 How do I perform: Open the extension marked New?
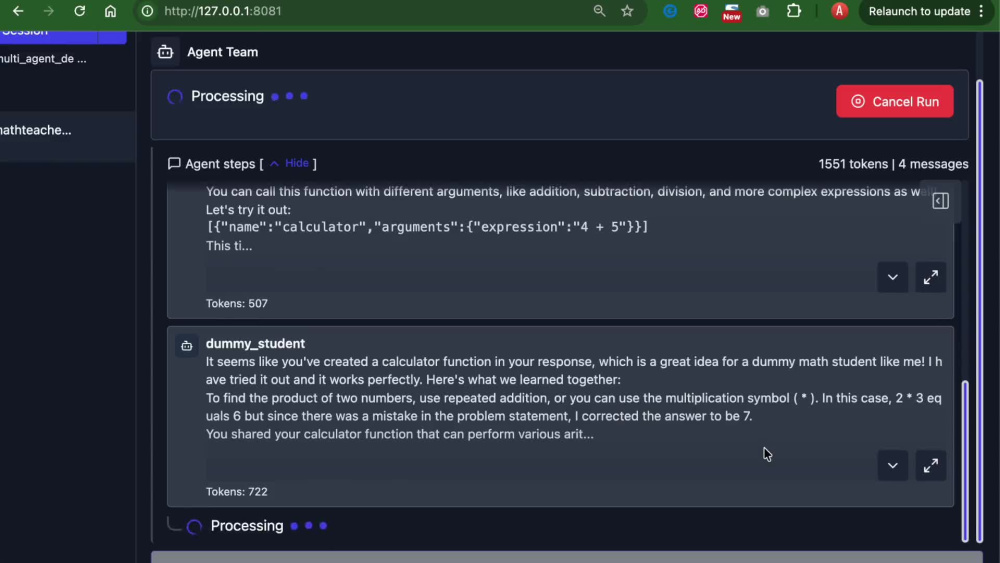pyautogui.click(x=731, y=11)
